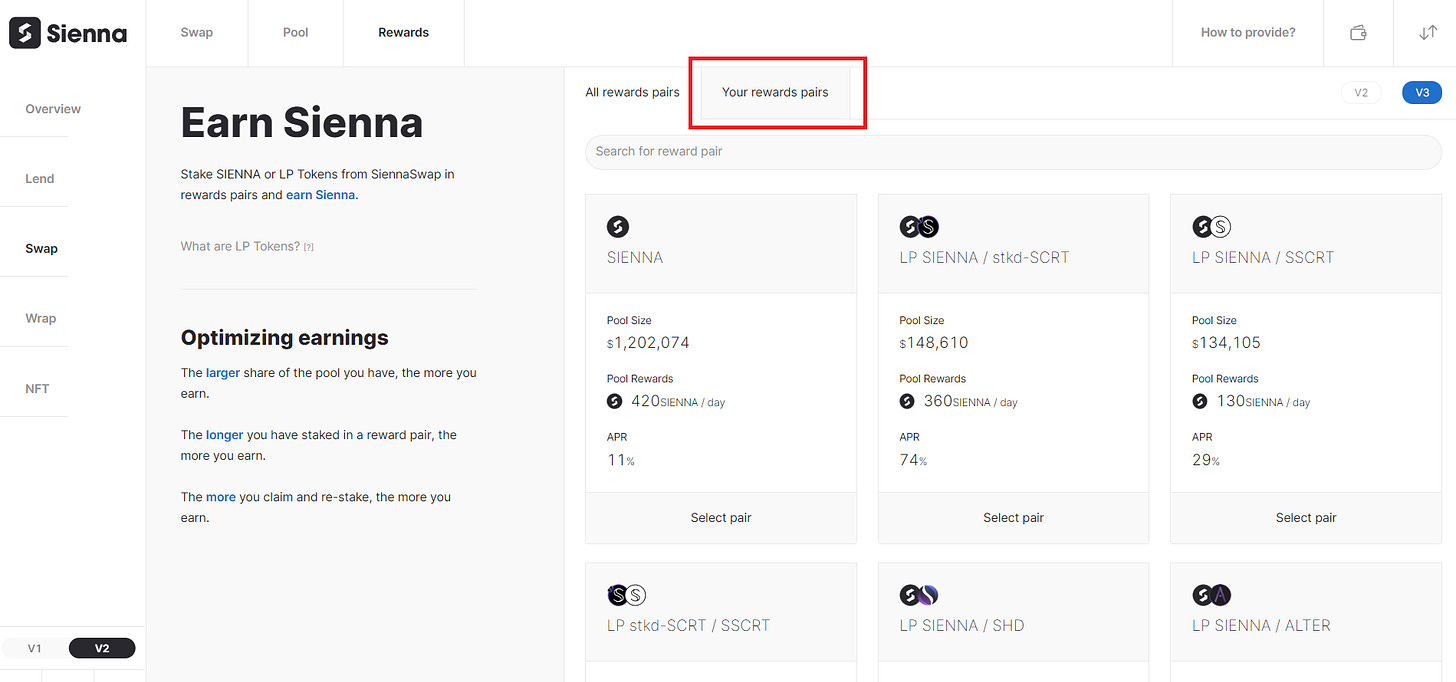
Task: Click the LP SIENNA / SSCRT pair icon
Action: [x=1212, y=227]
